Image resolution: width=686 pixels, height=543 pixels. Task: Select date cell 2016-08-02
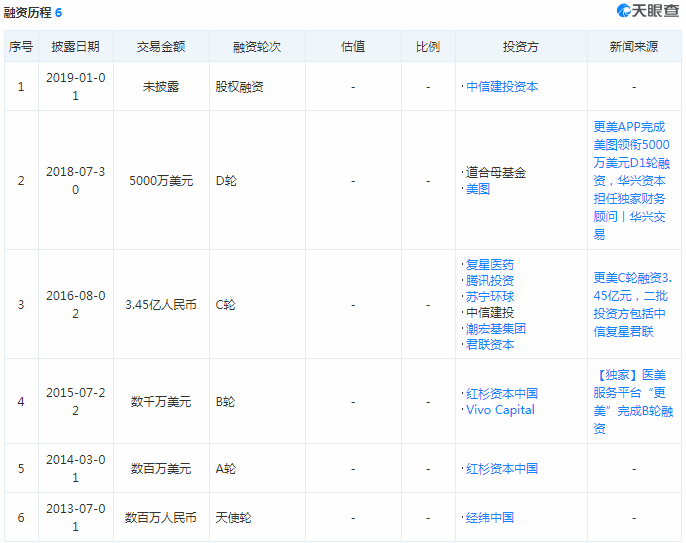(x=76, y=305)
